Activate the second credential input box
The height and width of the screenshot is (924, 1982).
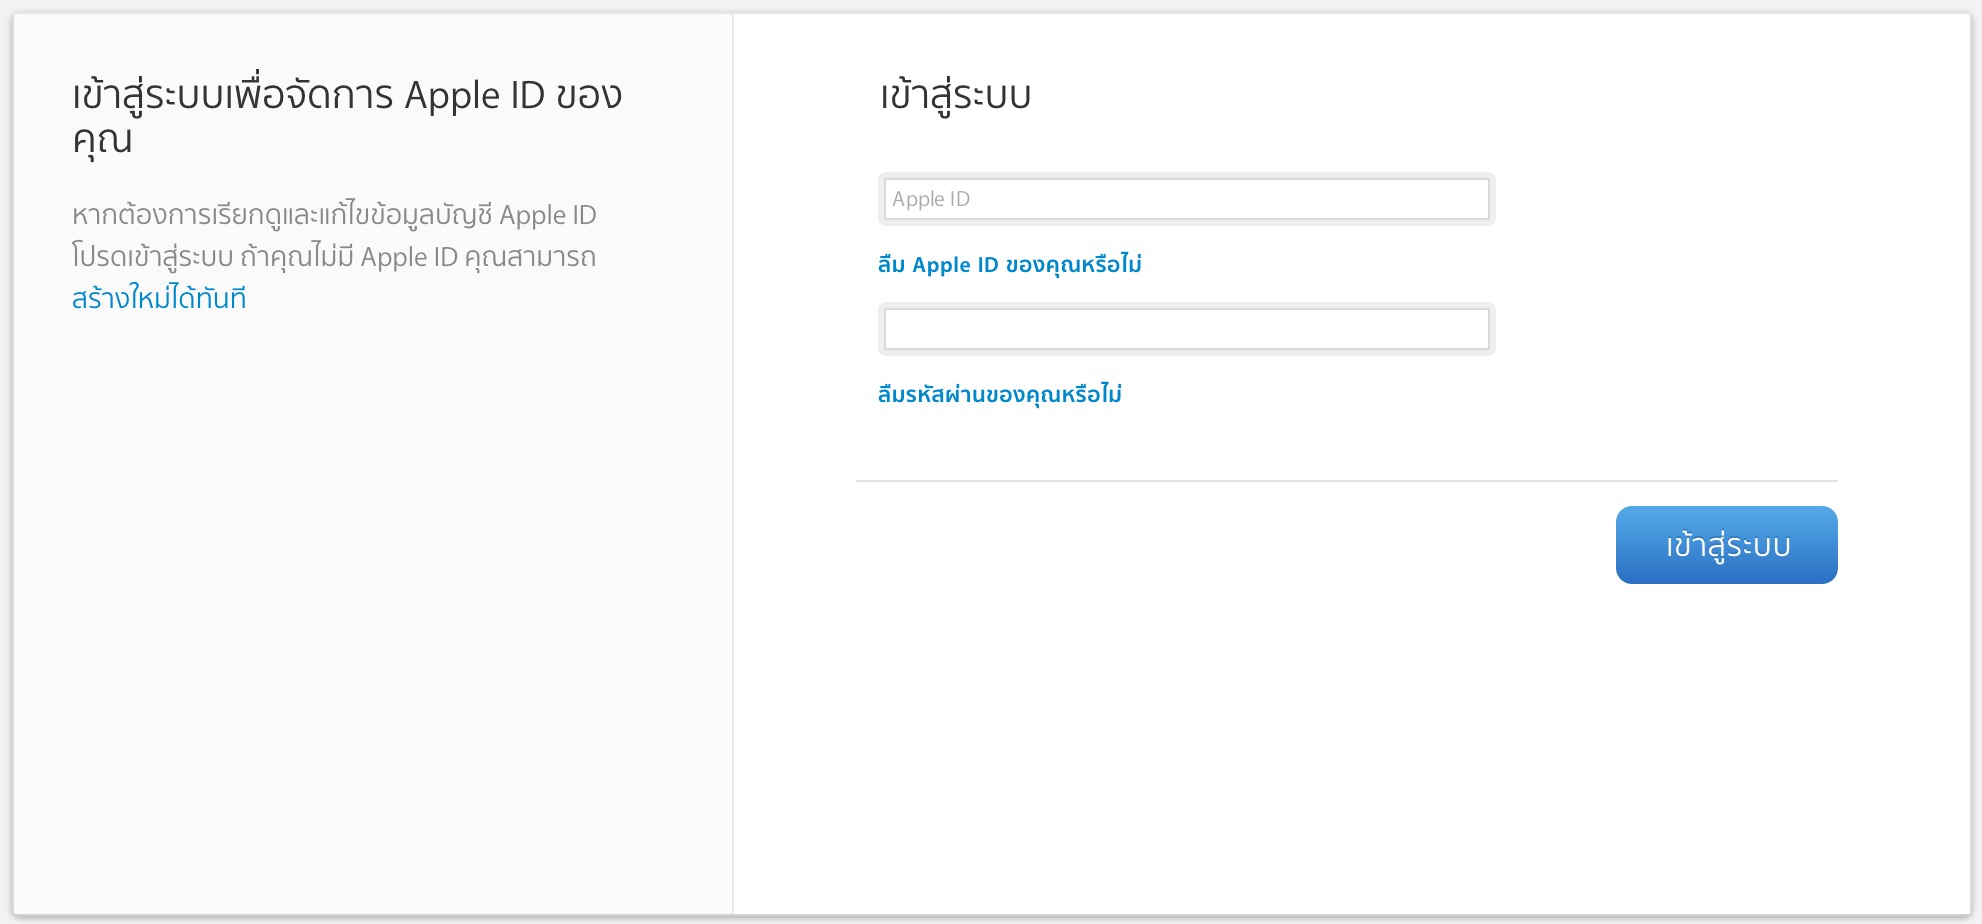tap(1185, 328)
